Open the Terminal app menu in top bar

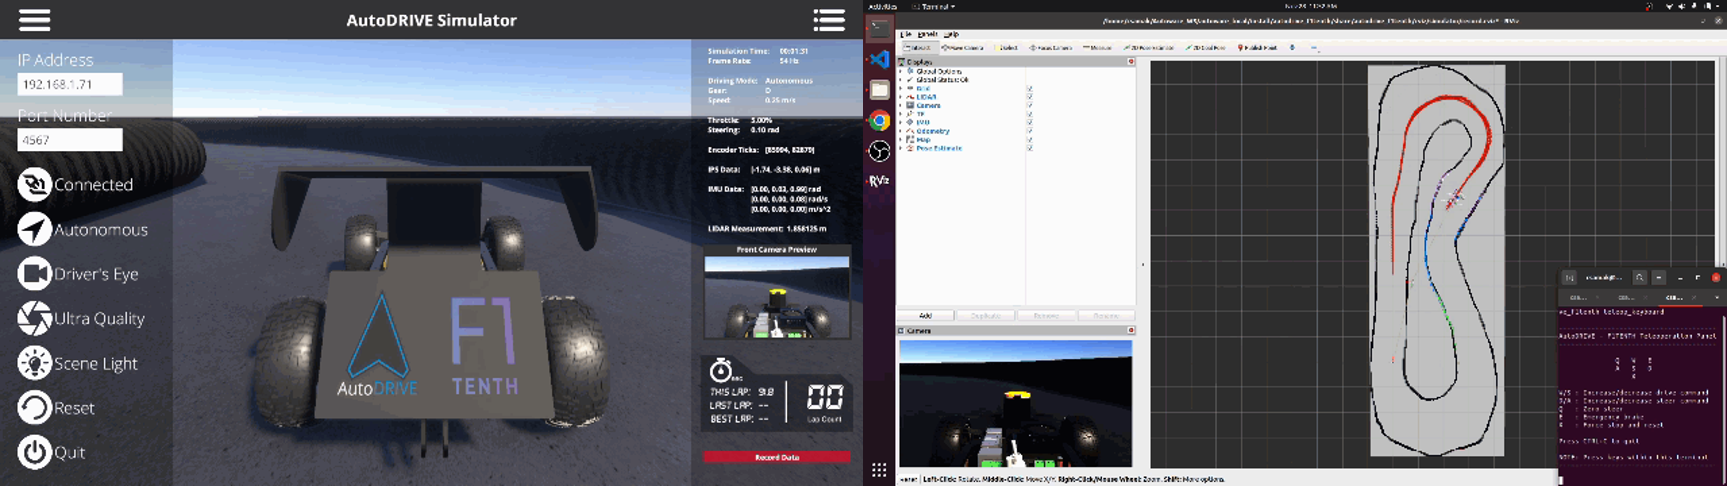[x=933, y=6]
